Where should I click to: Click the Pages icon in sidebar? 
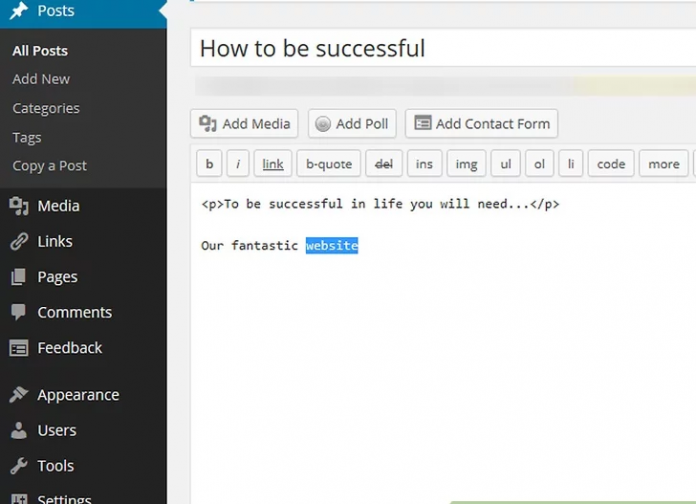tap(19, 277)
